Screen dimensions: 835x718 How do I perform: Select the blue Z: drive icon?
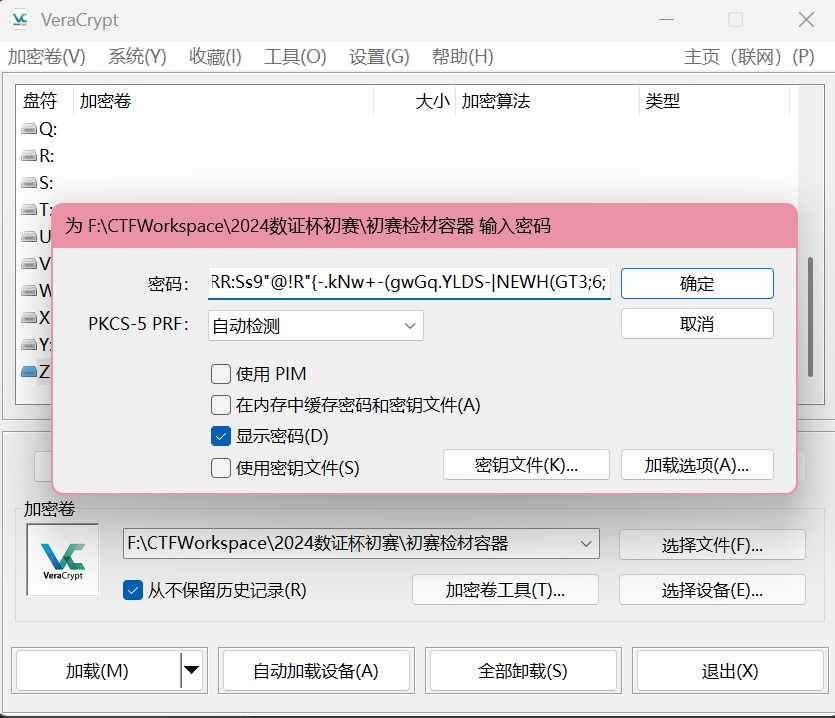click(29, 371)
